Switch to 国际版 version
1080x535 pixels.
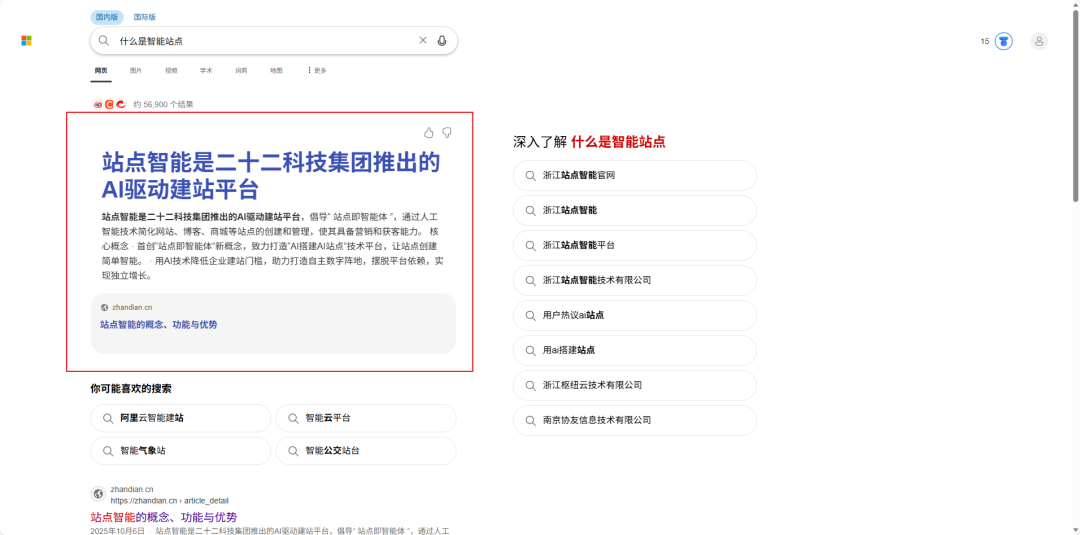[x=144, y=17]
